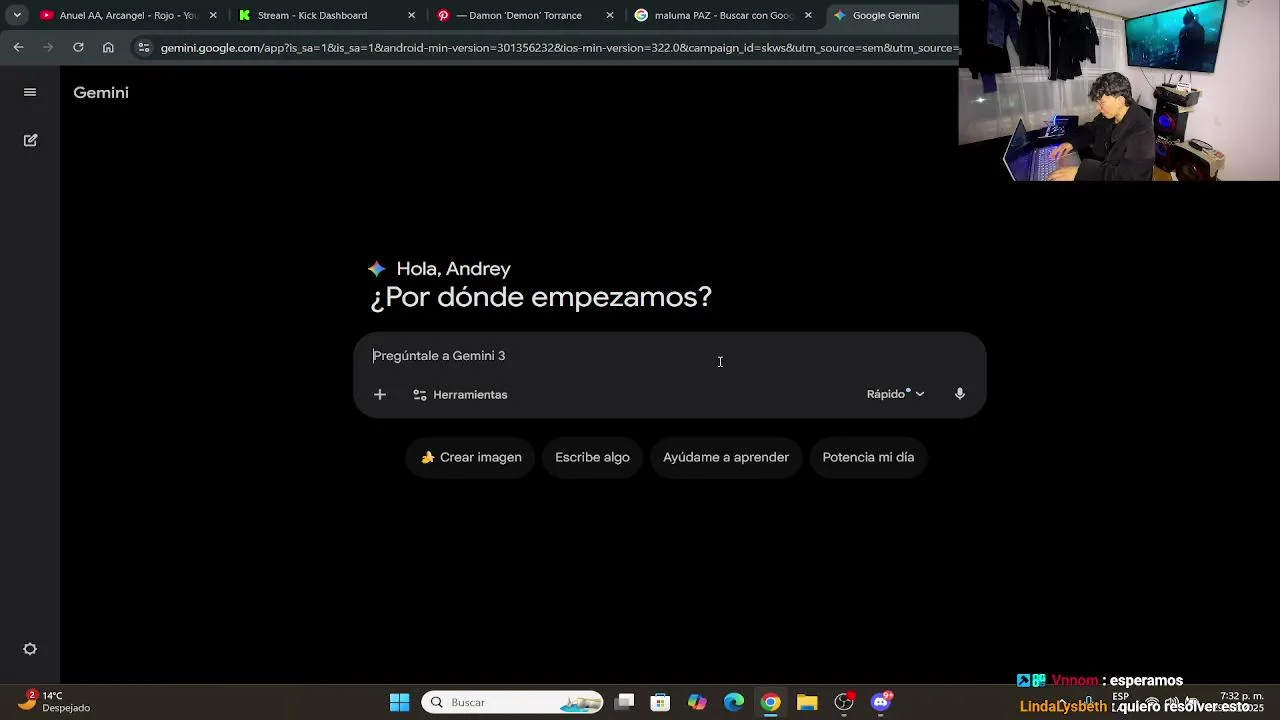The image size is (1280, 720).
Task: Close the Kick Dashboard tab
Action: (411, 15)
